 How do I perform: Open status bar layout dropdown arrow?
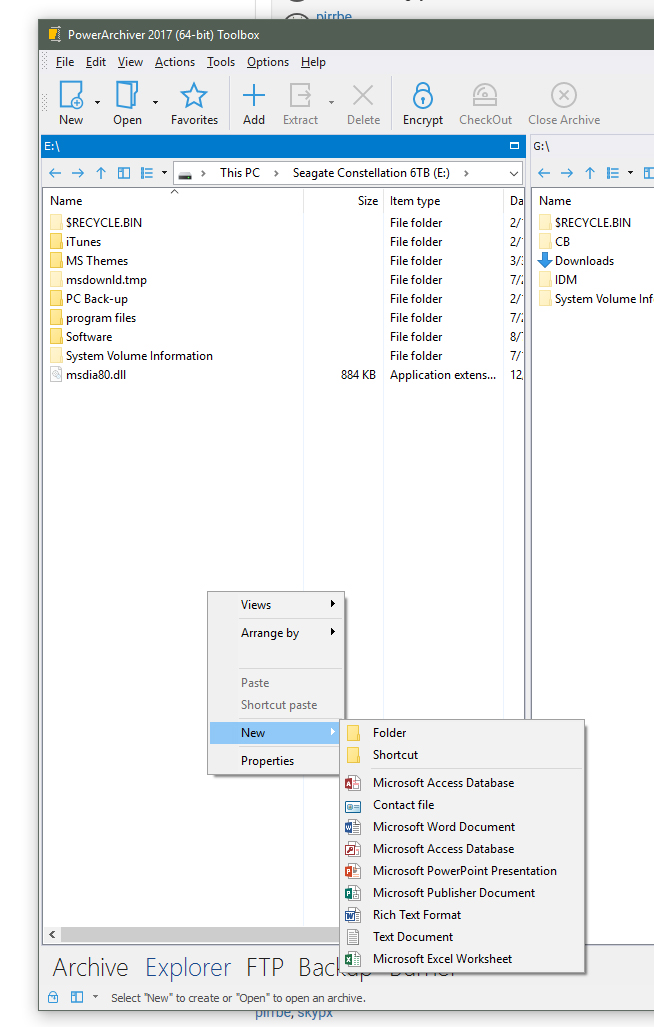tap(95, 997)
